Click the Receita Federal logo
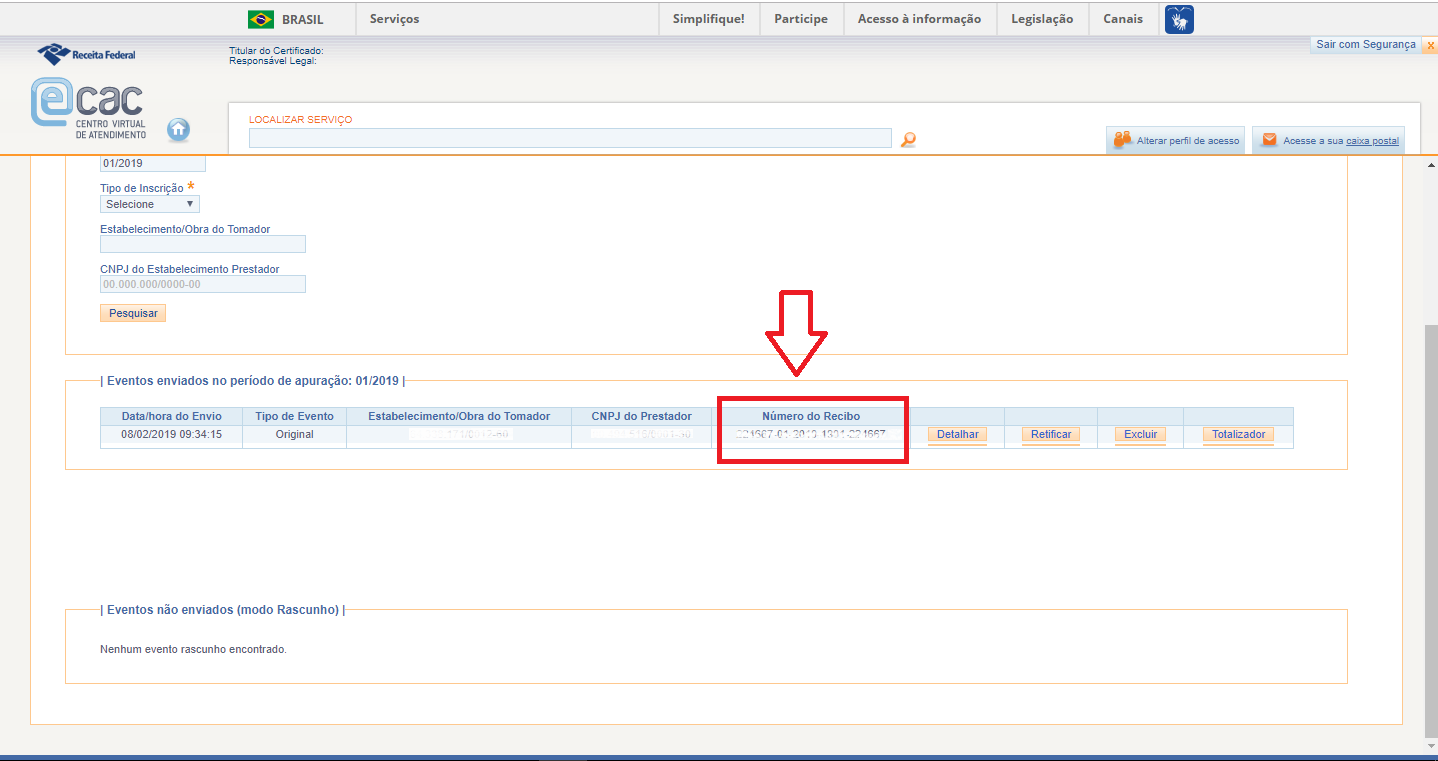The image size is (1438, 761). (86, 54)
